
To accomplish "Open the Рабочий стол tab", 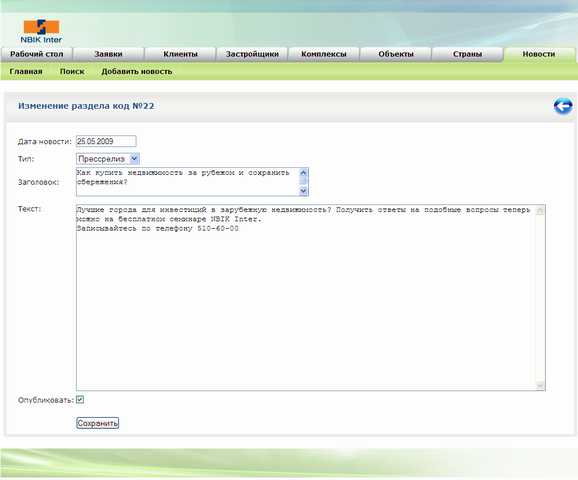I will (36, 54).
